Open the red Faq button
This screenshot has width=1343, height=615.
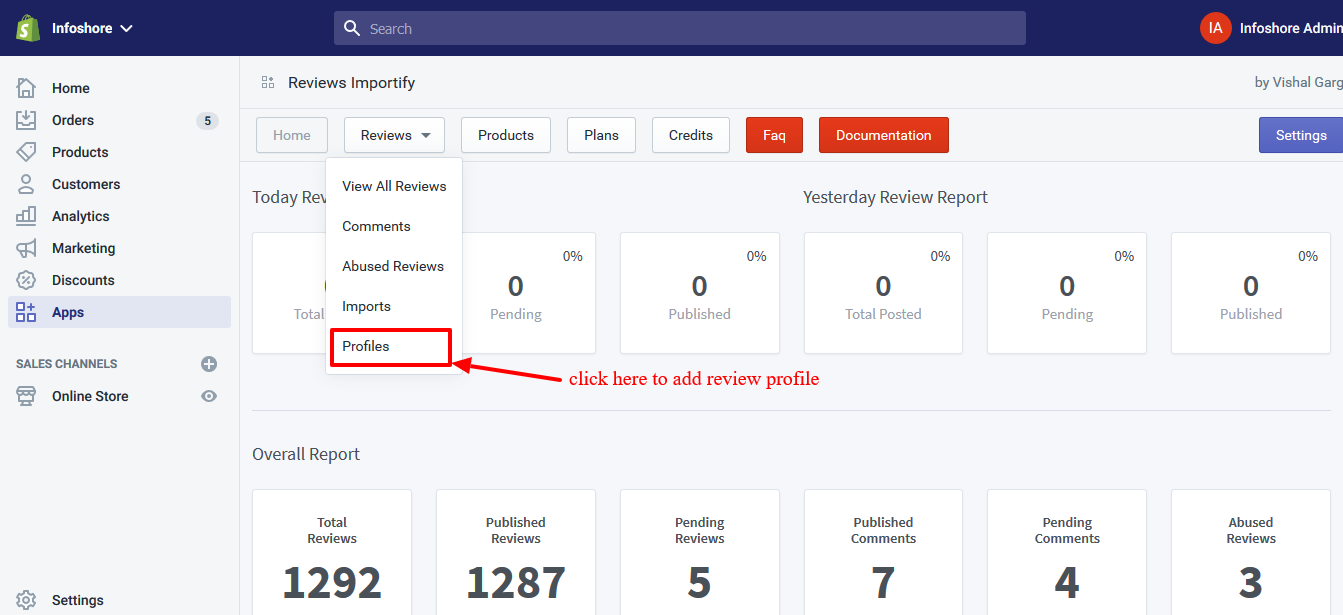774,135
